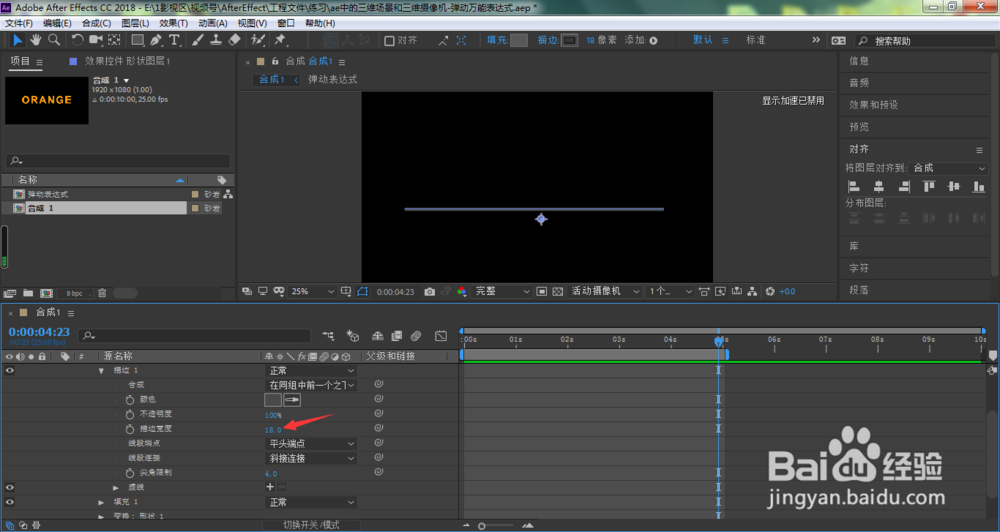Toggle stopwatch for 不透明度 property
The height and width of the screenshot is (532, 1000).
tap(129, 414)
